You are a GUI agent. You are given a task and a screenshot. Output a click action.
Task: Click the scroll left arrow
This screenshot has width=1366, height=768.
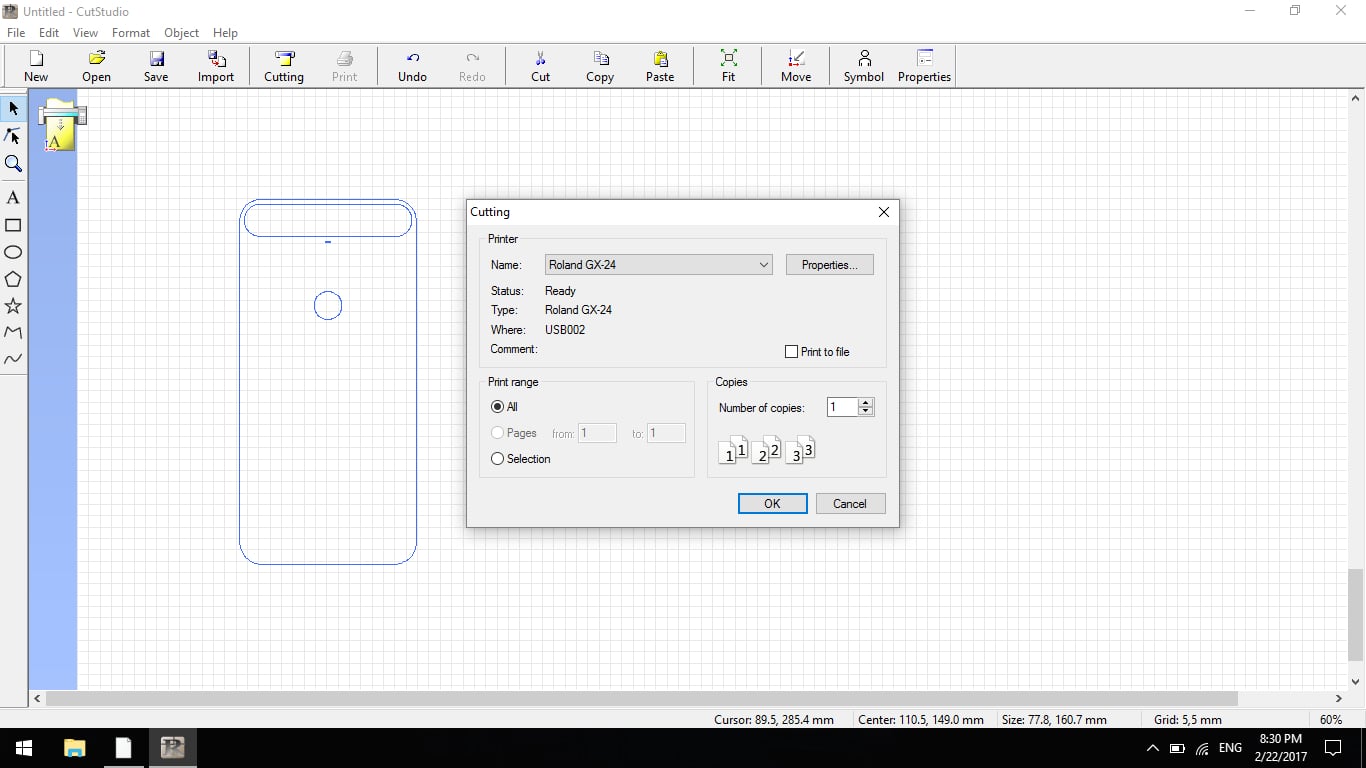pos(37,698)
